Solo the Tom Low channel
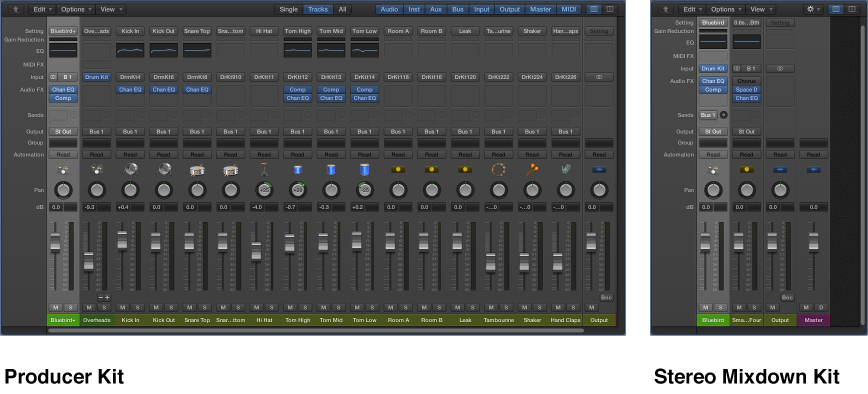Image resolution: width=868 pixels, height=394 pixels. pyautogui.click(x=372, y=308)
